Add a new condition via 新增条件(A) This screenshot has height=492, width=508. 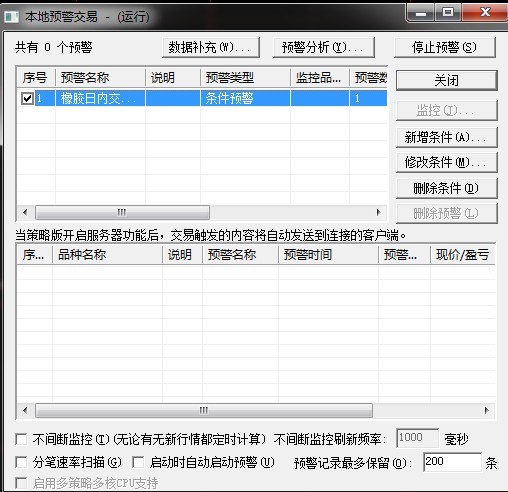pos(446,137)
